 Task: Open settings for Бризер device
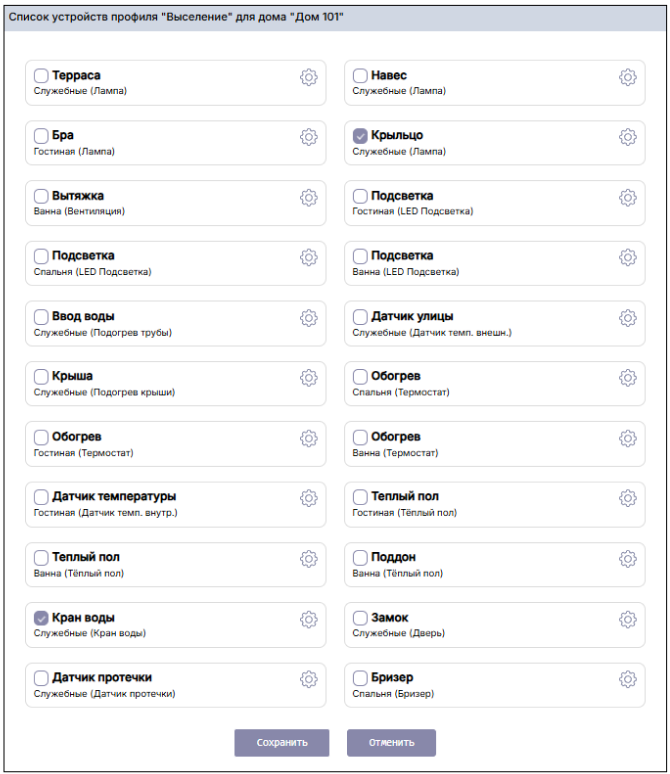pyautogui.click(x=628, y=679)
